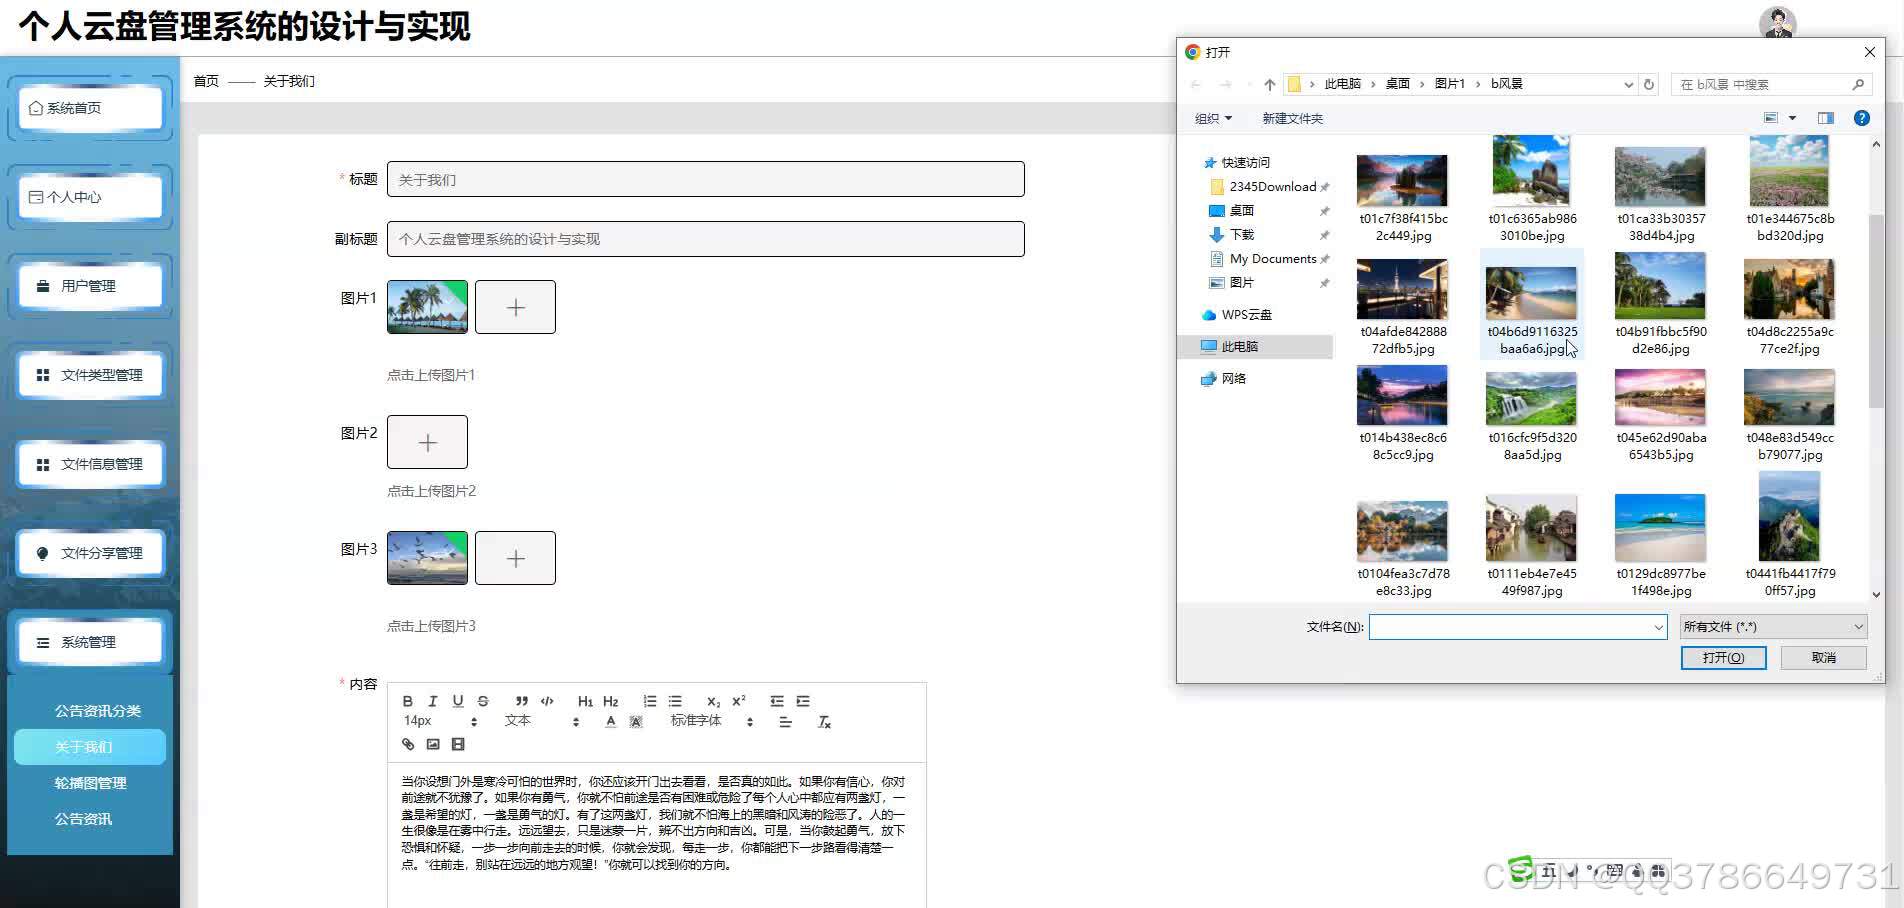
Task: Expand the address bar path history dropdown
Action: point(1628,84)
